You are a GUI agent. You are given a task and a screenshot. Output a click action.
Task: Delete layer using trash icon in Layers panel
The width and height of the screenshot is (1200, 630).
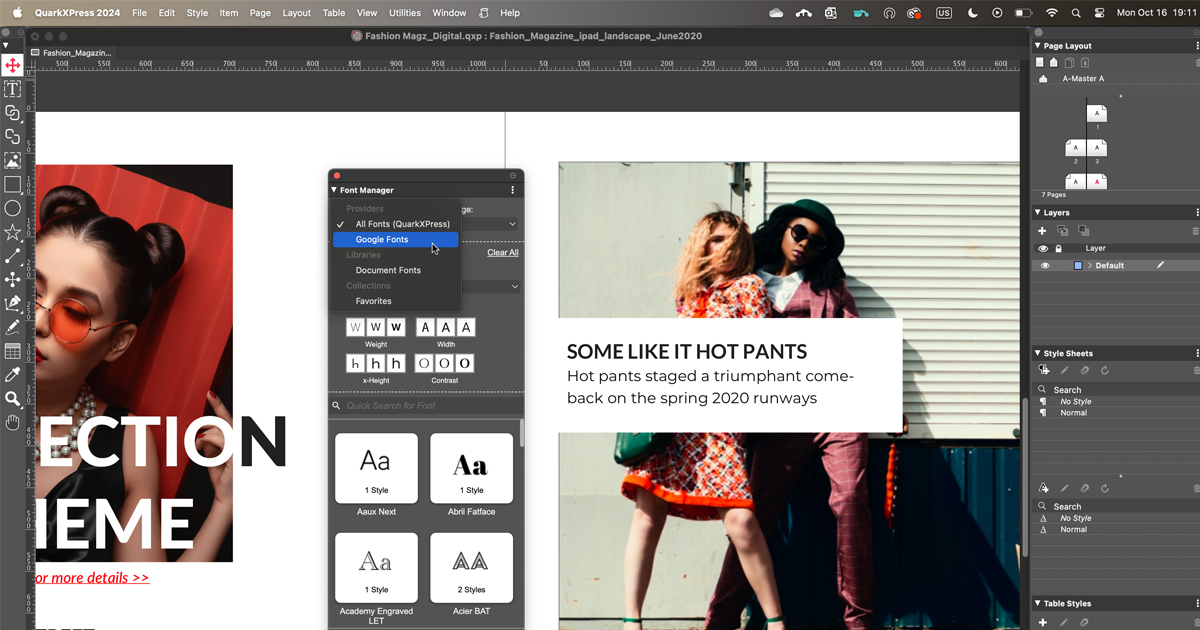(x=1195, y=231)
